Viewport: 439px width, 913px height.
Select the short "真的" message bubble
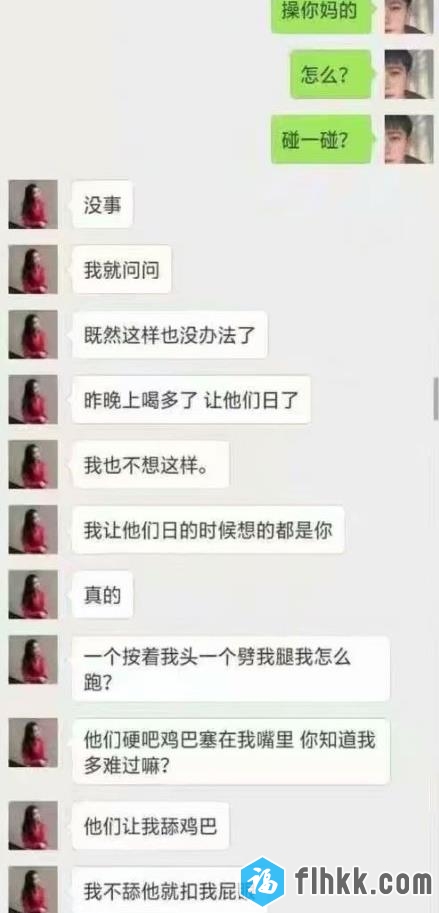(x=102, y=594)
